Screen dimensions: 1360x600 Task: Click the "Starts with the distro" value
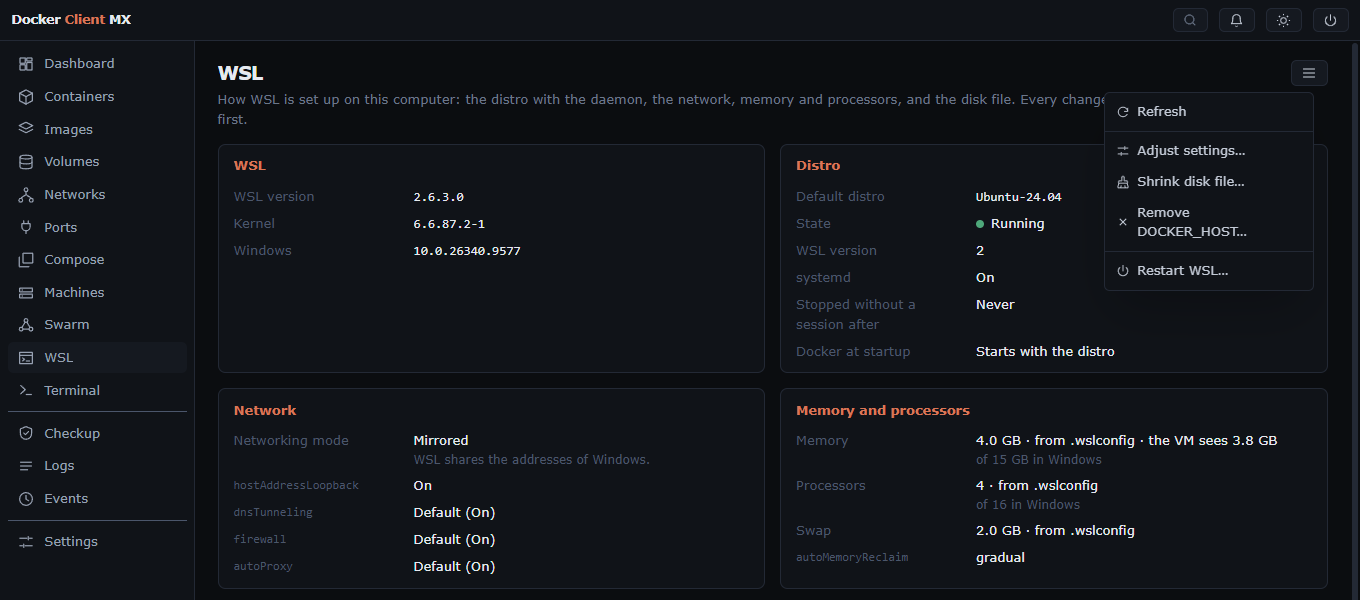pyautogui.click(x=1045, y=352)
